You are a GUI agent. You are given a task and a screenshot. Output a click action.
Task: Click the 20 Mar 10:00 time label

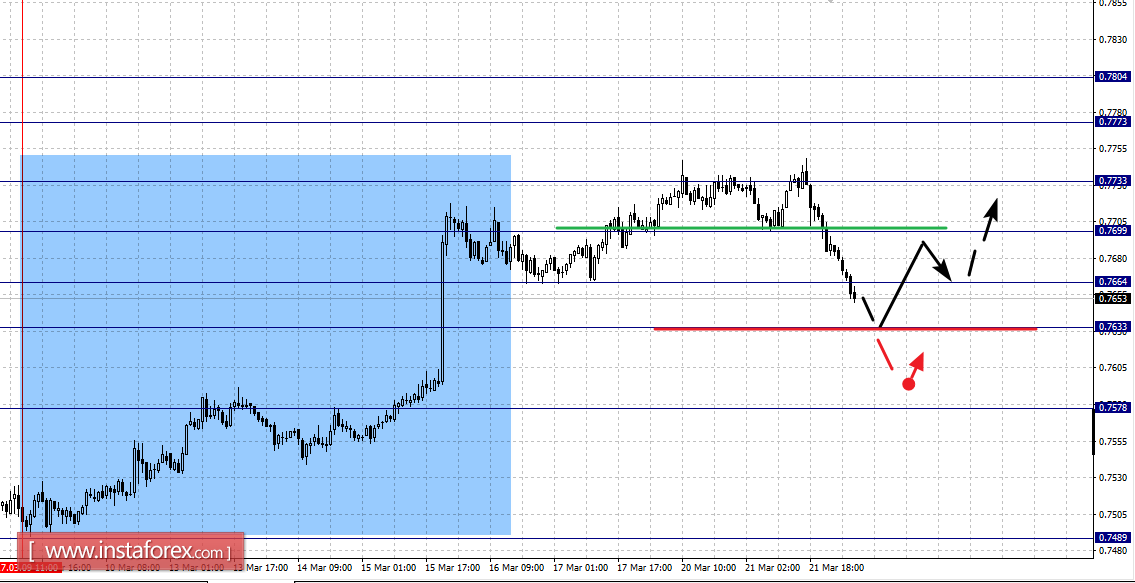click(709, 567)
